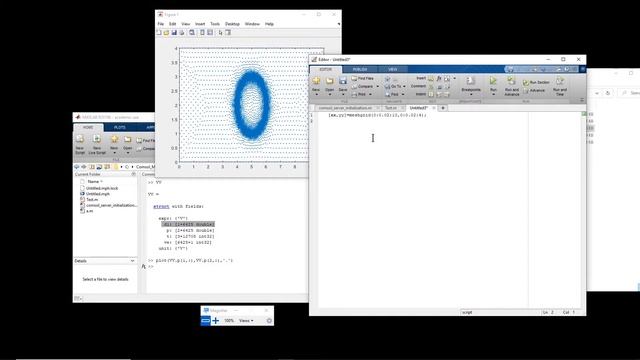Click the smart Indent icon in the Editor
640x360 pixels.
pos(431,94)
